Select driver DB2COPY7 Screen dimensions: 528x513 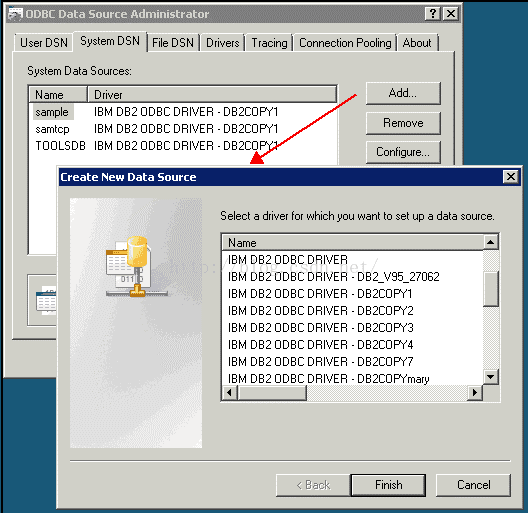(353, 362)
